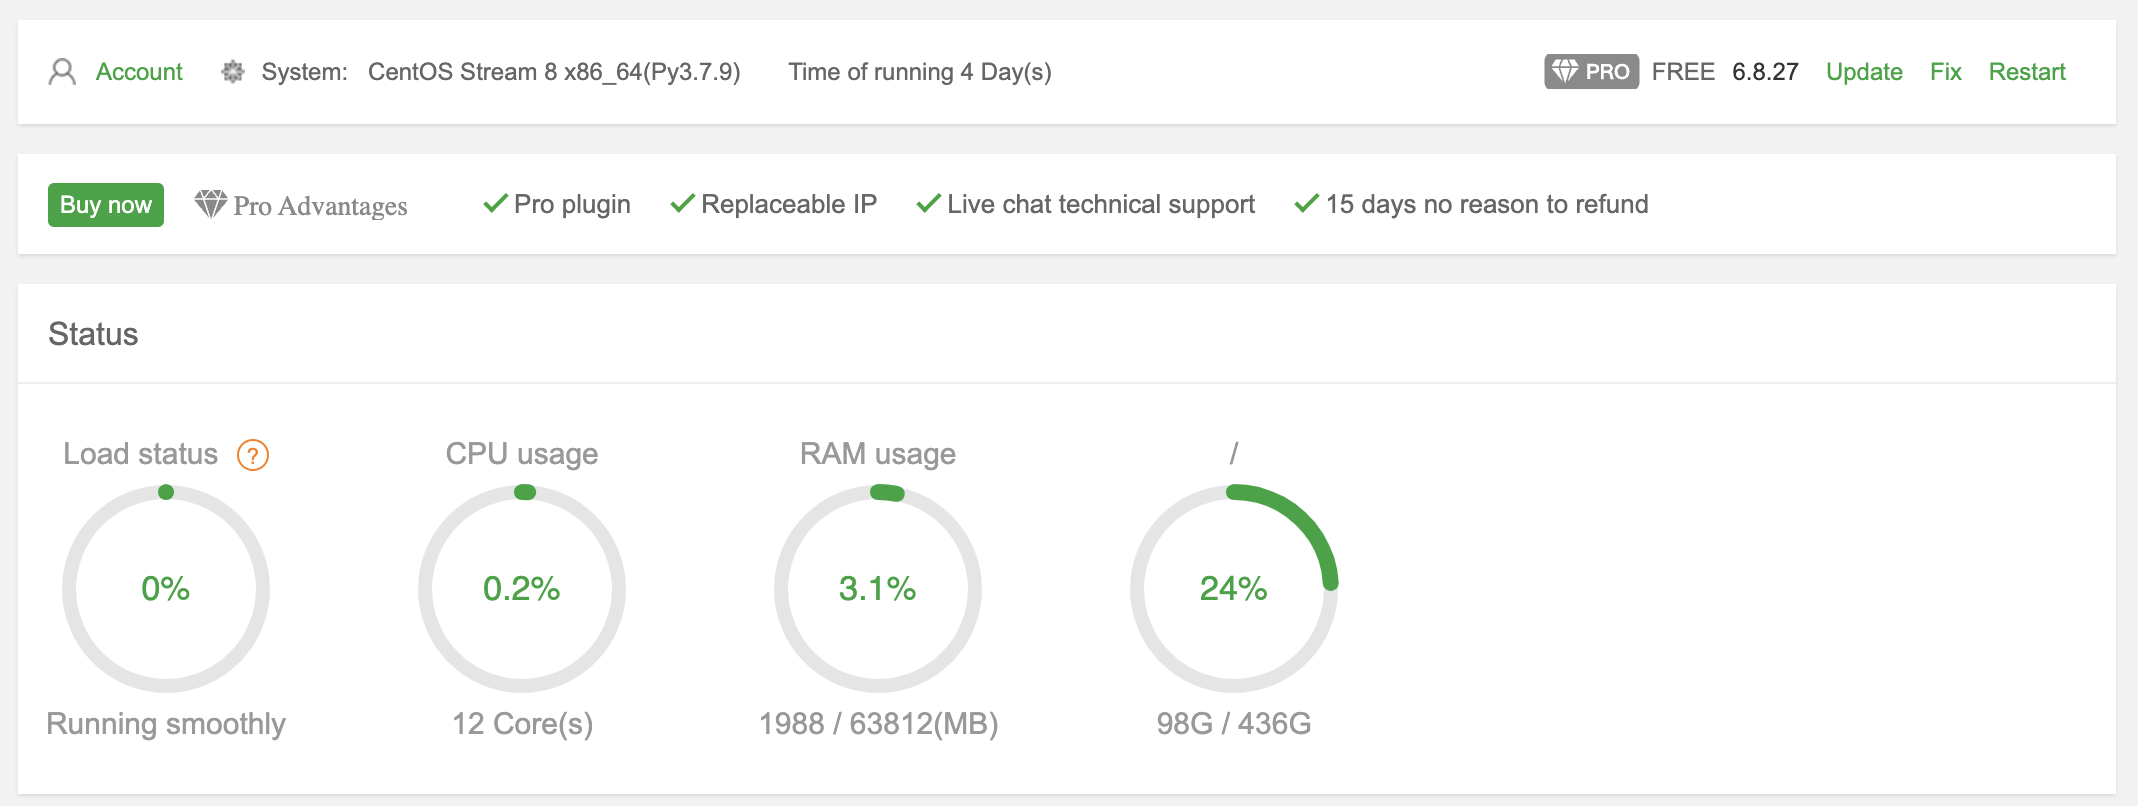Click the root disk 24% gauge

click(x=1234, y=588)
